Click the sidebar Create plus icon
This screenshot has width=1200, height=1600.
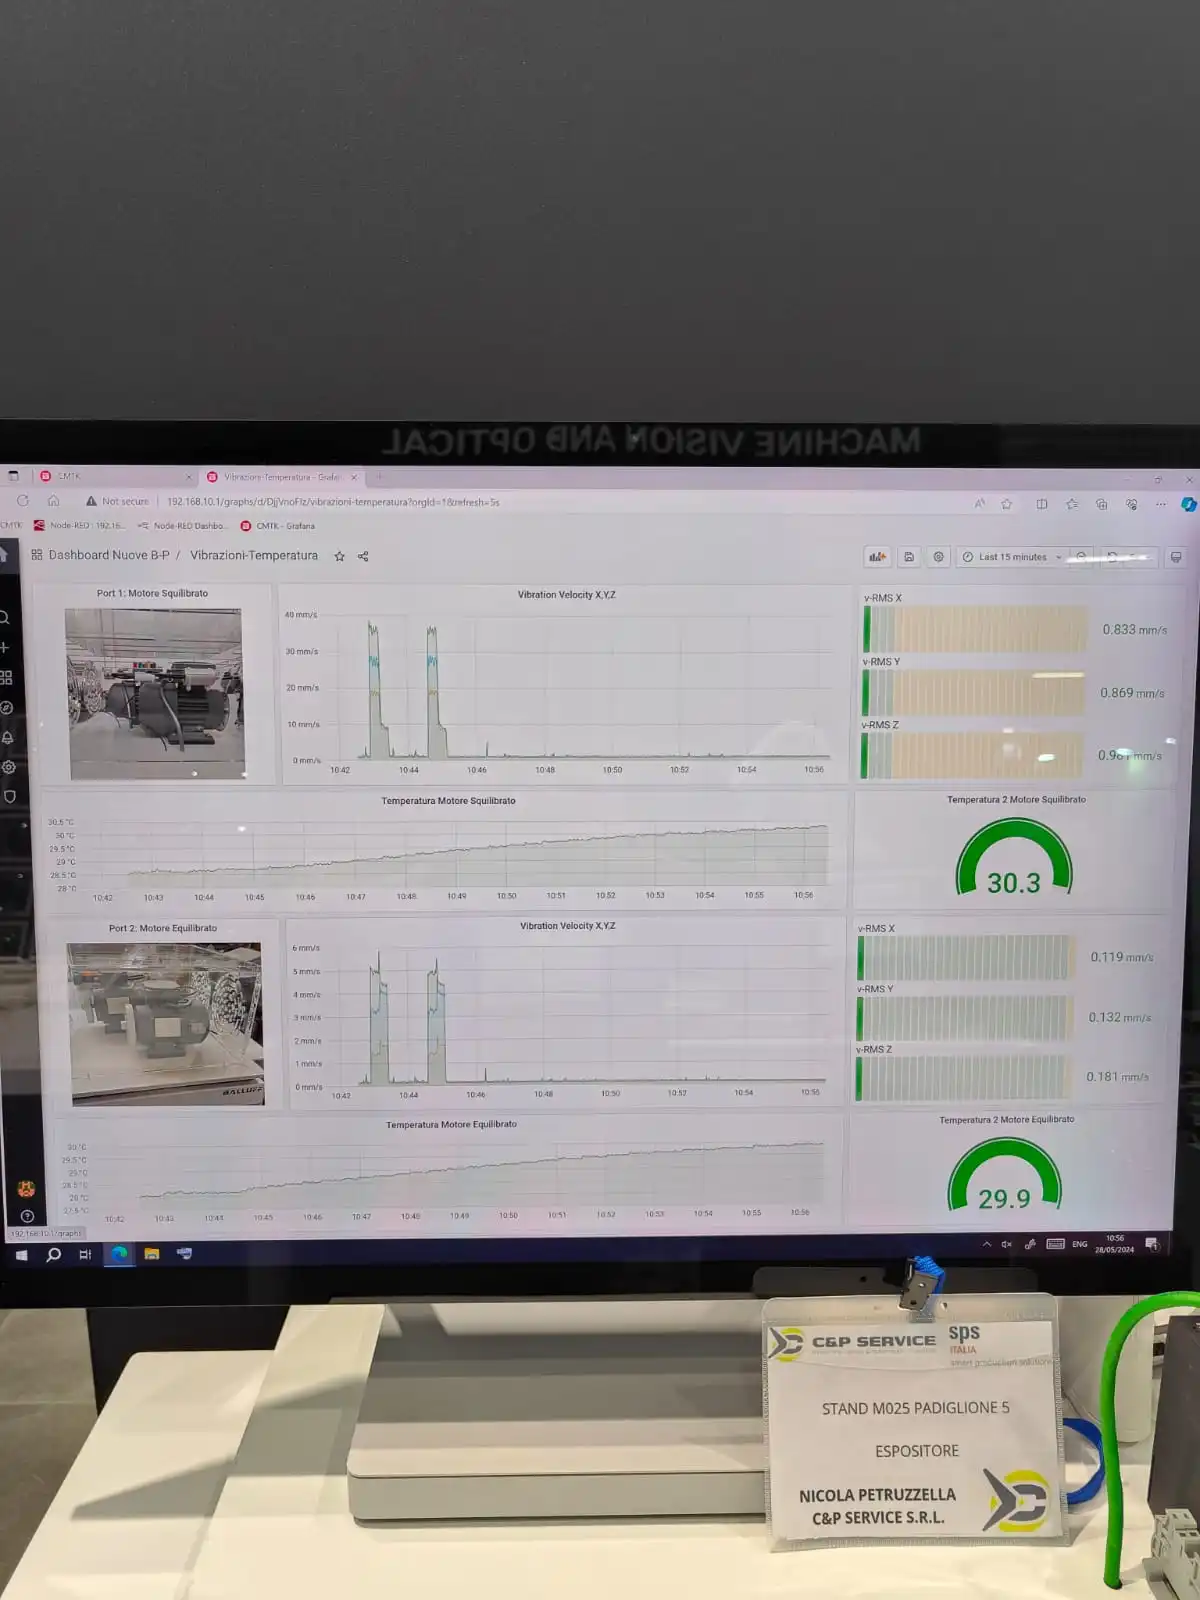[4, 647]
